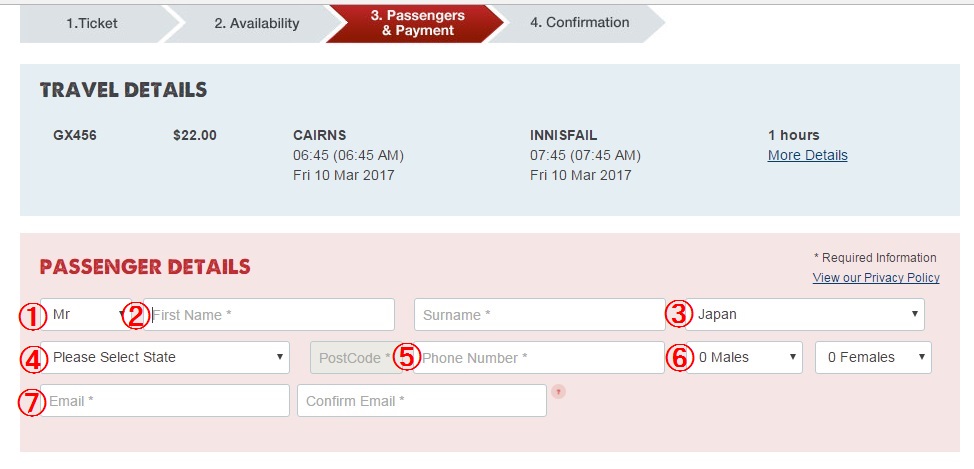Open the Please Select State dropdown
This screenshot has height=469, width=974.
point(167,357)
